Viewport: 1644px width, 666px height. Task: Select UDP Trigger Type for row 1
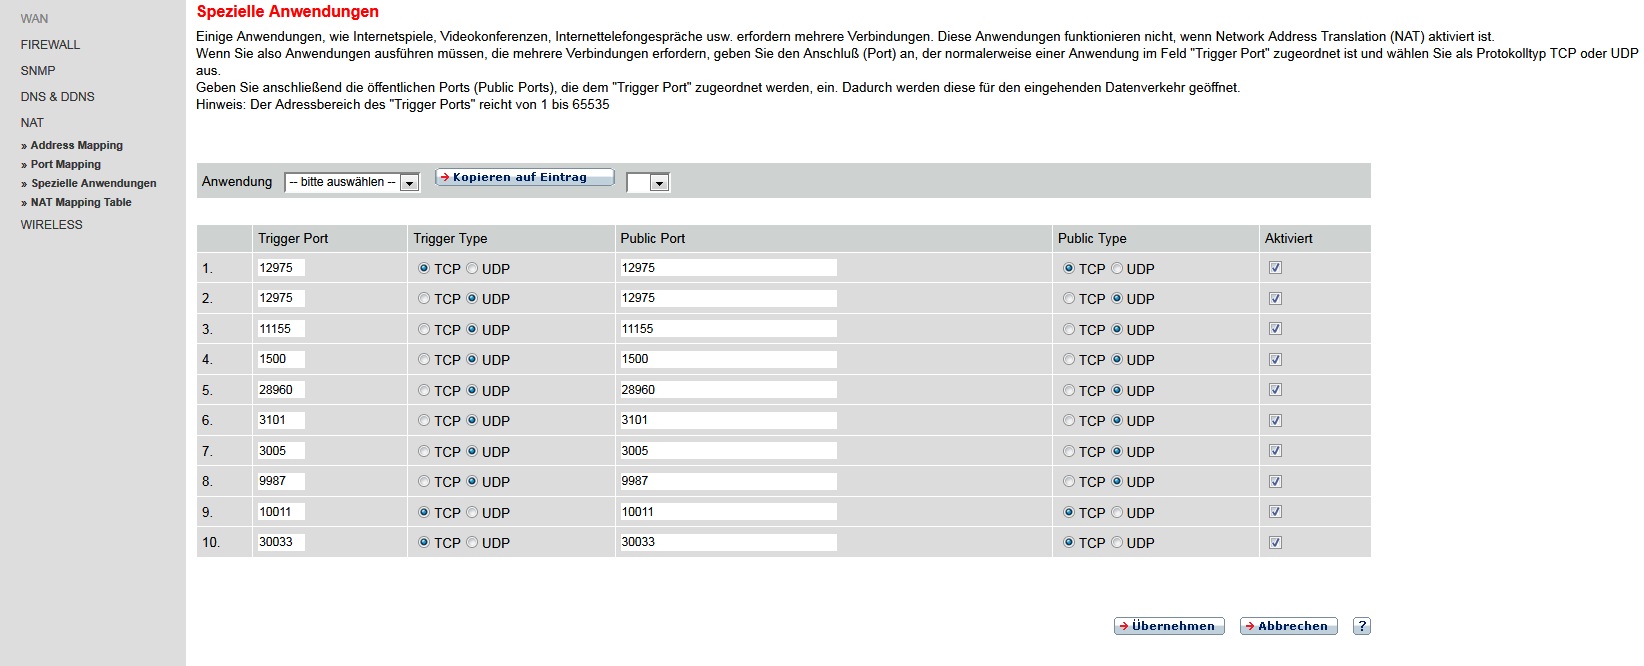(x=472, y=268)
